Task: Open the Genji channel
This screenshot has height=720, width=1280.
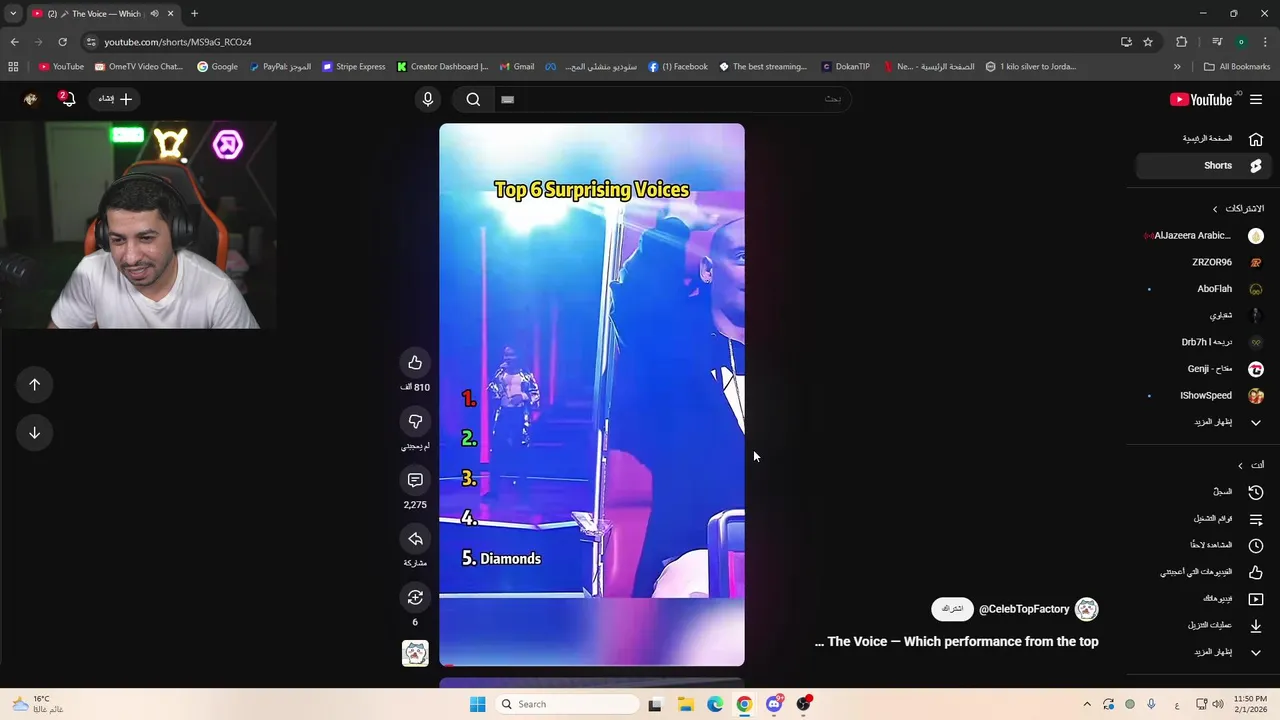Action: tap(1204, 369)
